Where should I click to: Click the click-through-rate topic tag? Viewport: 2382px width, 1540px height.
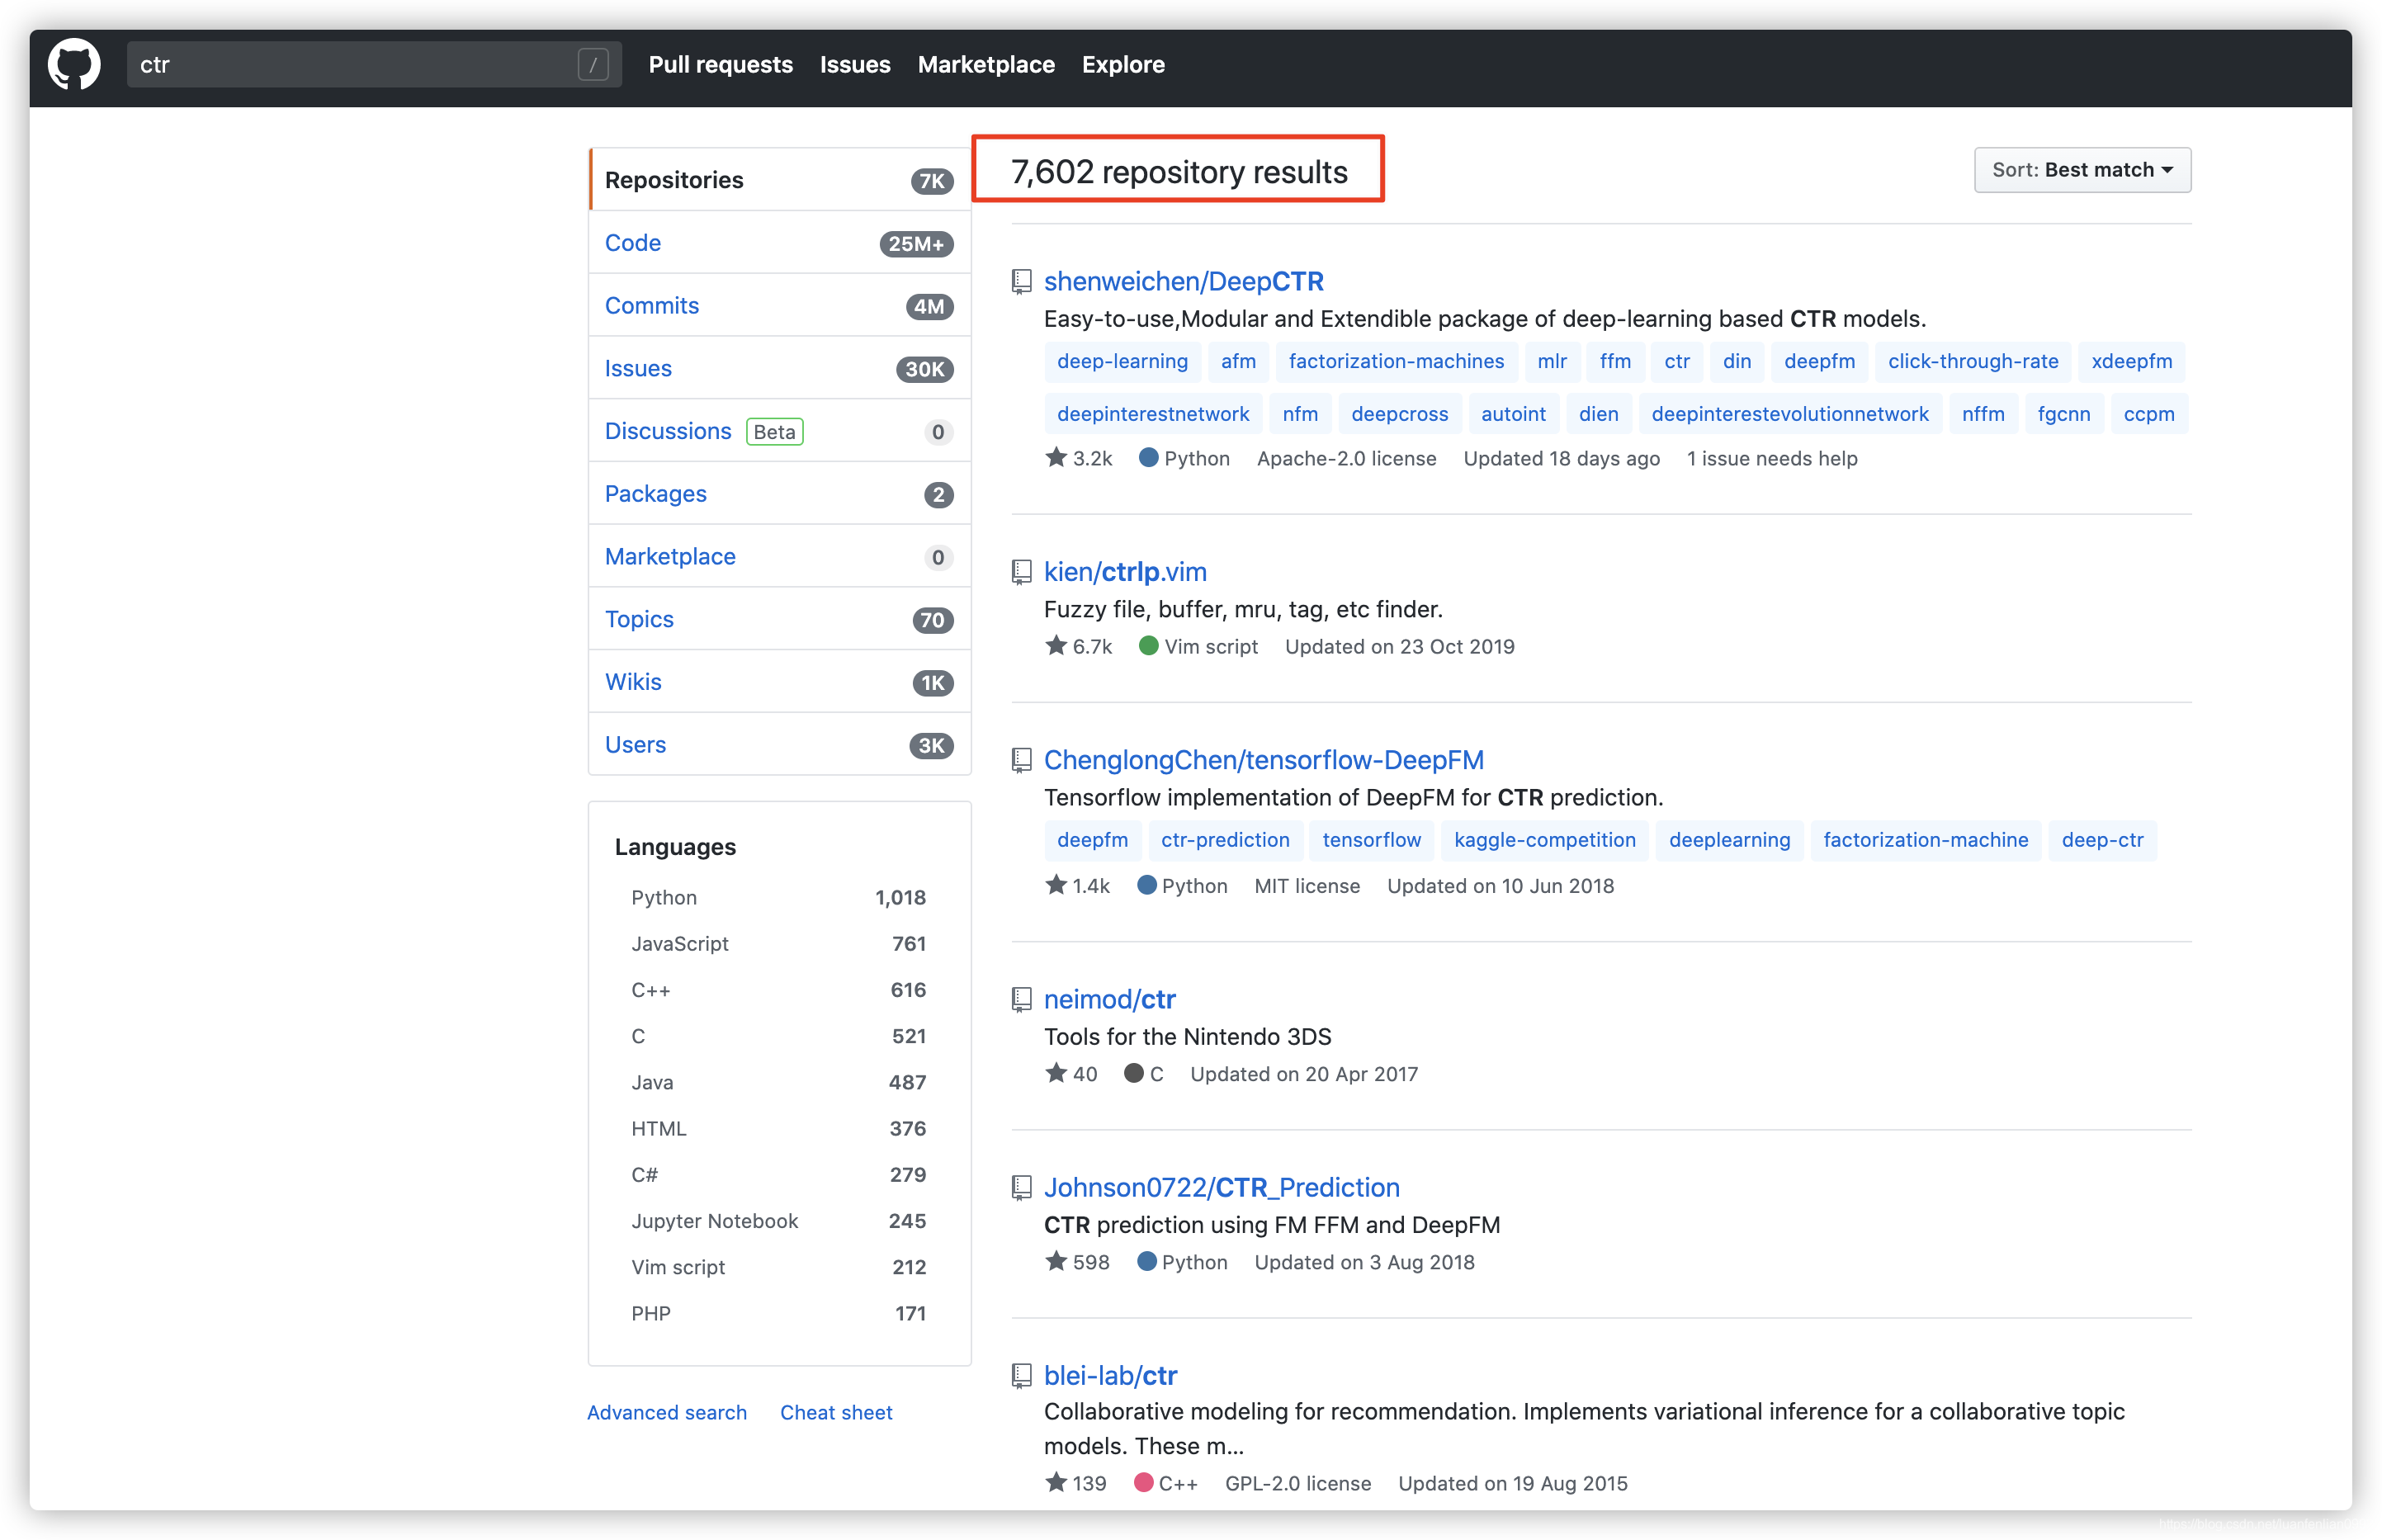(1973, 361)
